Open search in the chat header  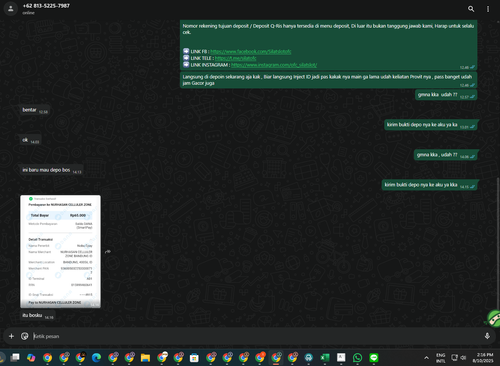pos(471,9)
